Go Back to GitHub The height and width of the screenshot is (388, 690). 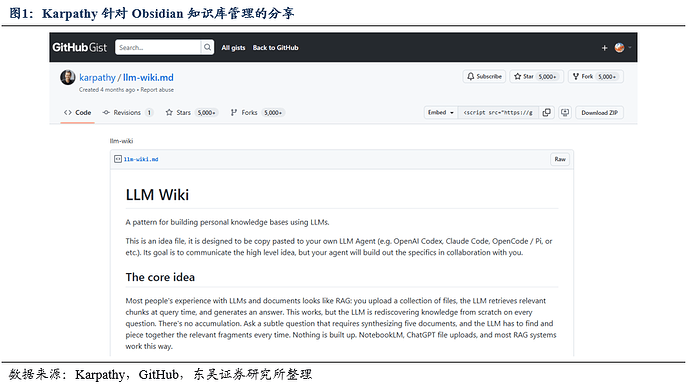coord(275,48)
